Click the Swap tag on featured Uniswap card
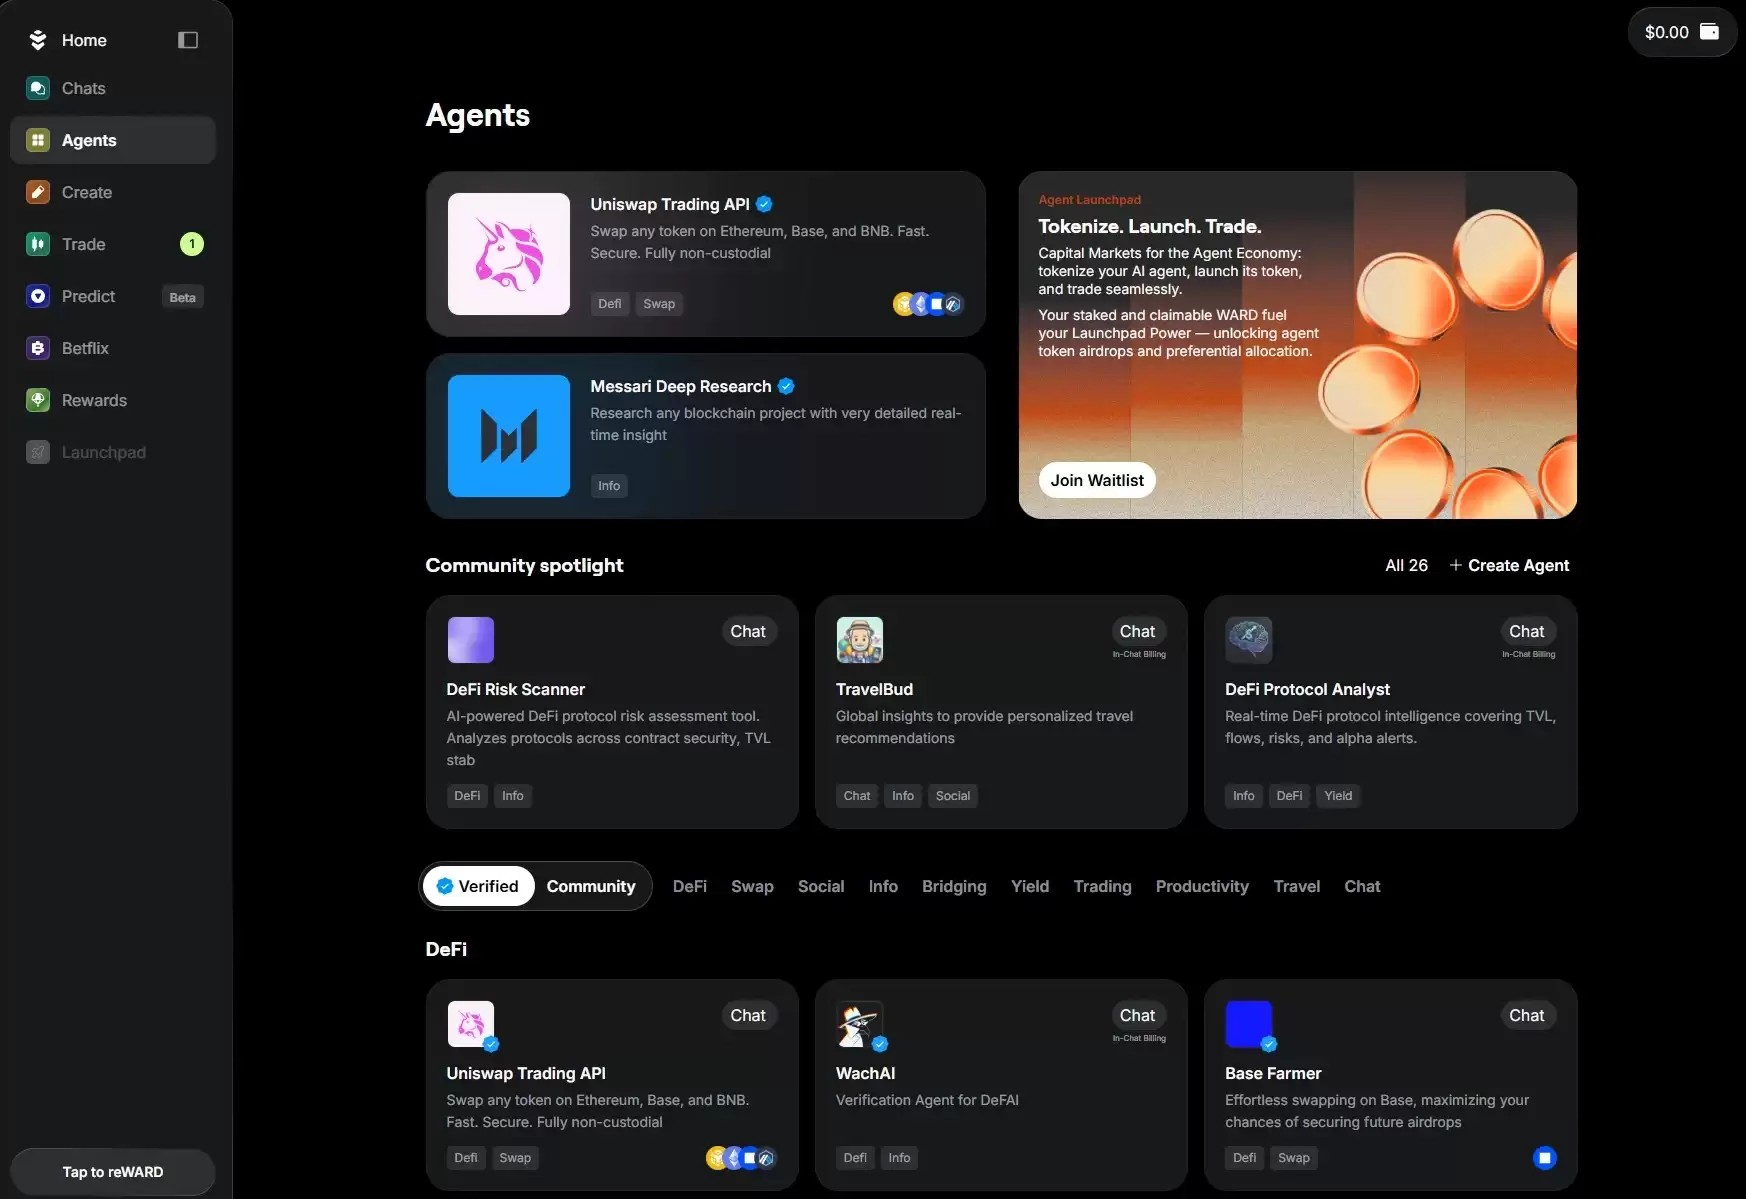The width and height of the screenshot is (1746, 1199). coord(659,304)
